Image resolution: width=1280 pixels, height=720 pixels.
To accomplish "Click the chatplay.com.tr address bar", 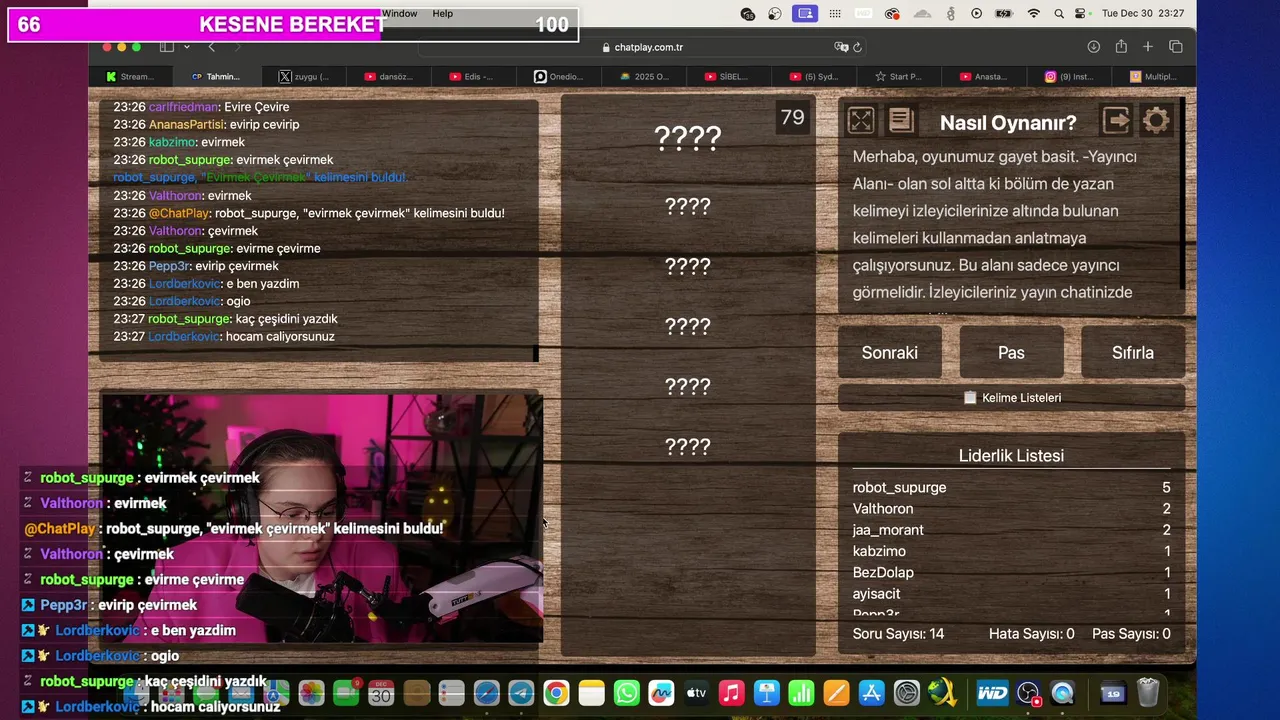I will coord(643,47).
